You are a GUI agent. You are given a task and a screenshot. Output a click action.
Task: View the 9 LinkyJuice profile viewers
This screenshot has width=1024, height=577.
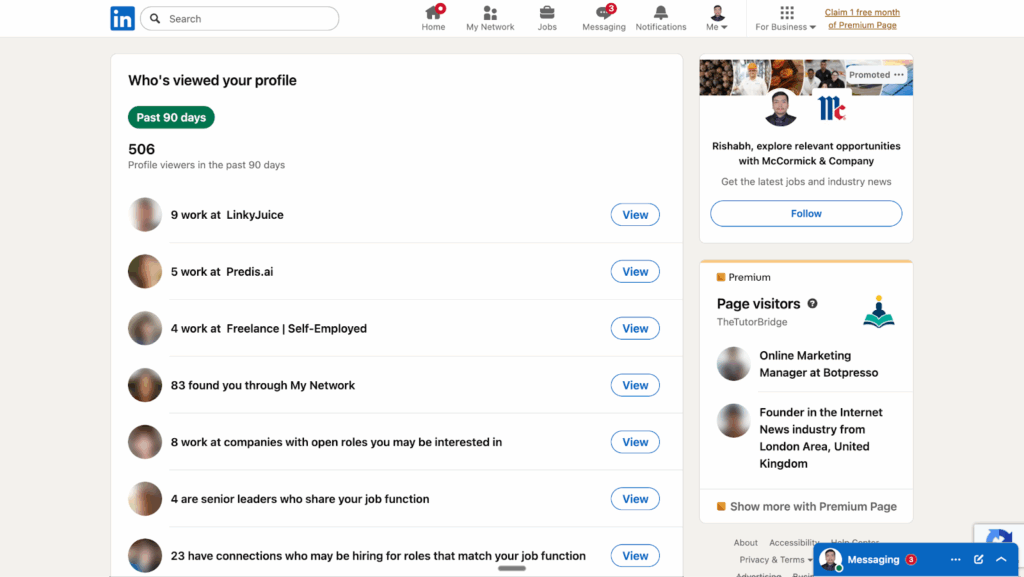tap(635, 215)
